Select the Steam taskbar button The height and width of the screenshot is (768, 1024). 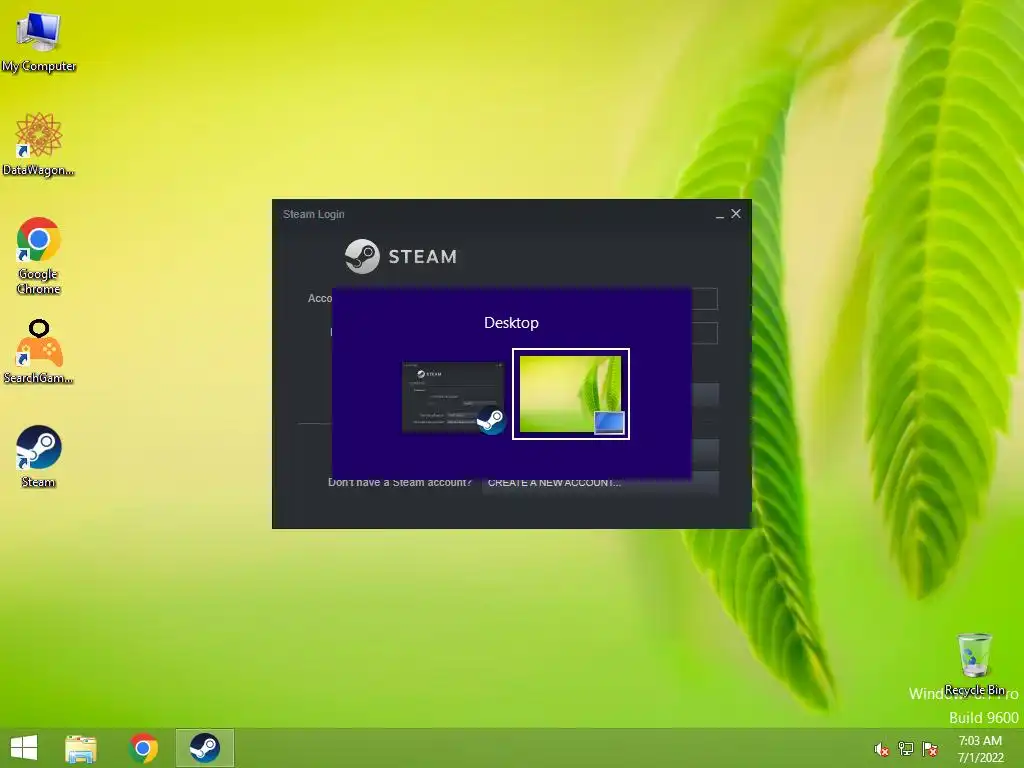204,748
